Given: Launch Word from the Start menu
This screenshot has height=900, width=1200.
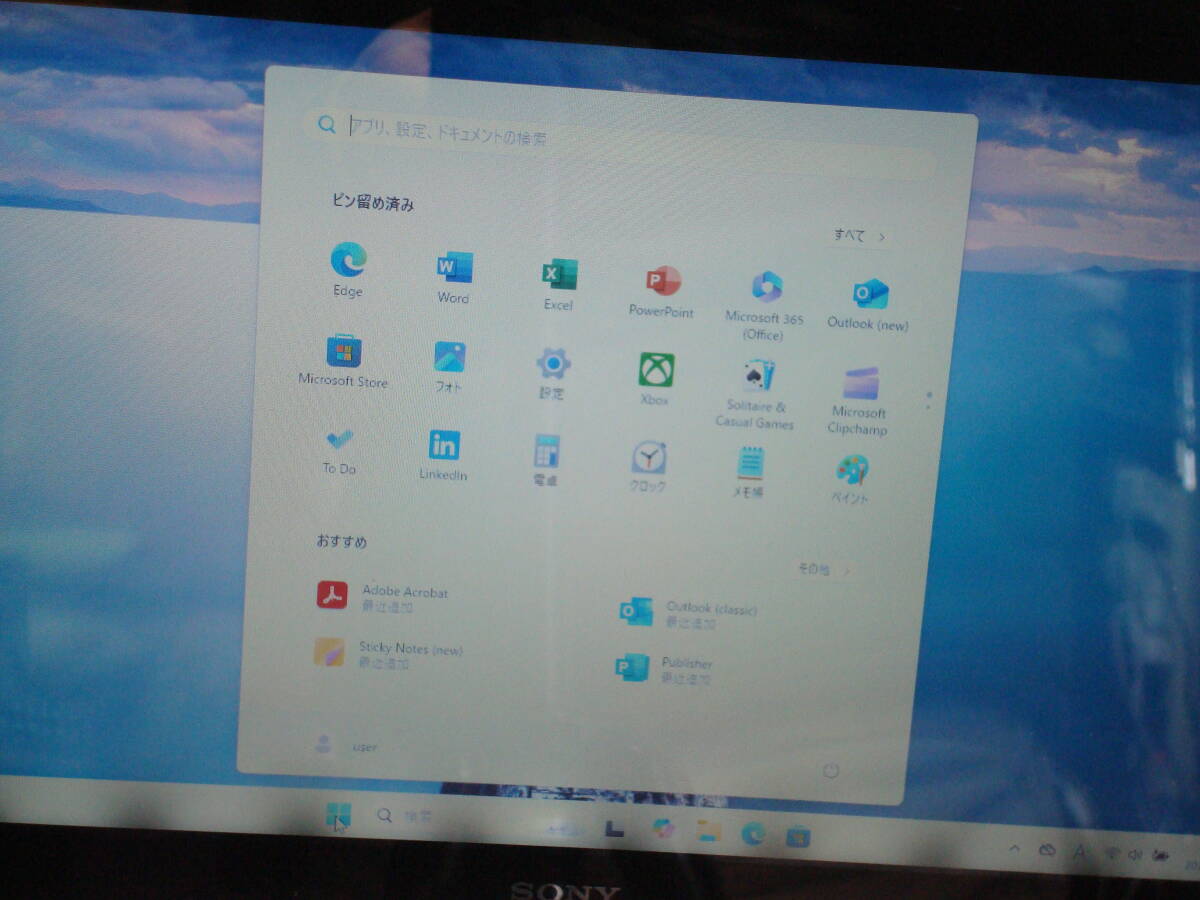Looking at the screenshot, I should 453,278.
